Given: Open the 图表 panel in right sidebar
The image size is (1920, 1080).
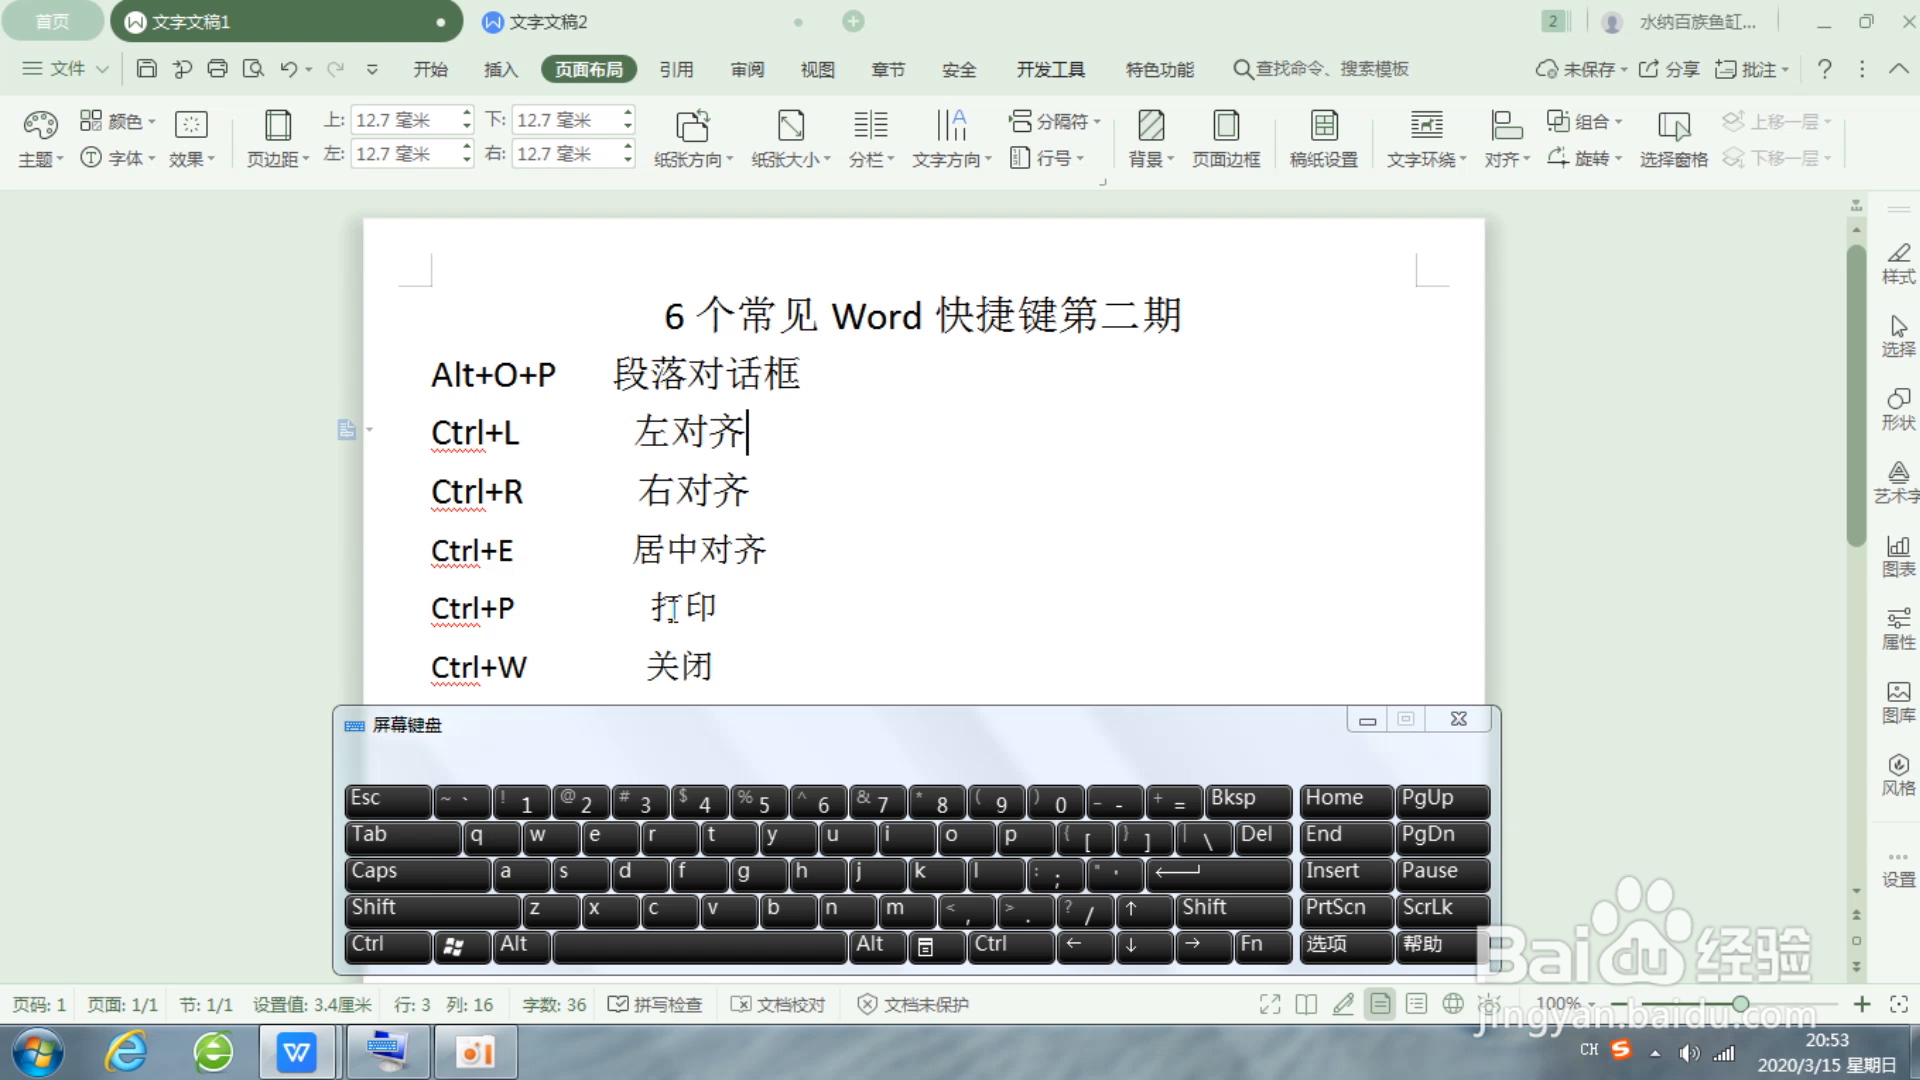Looking at the screenshot, I should pyautogui.click(x=1897, y=555).
